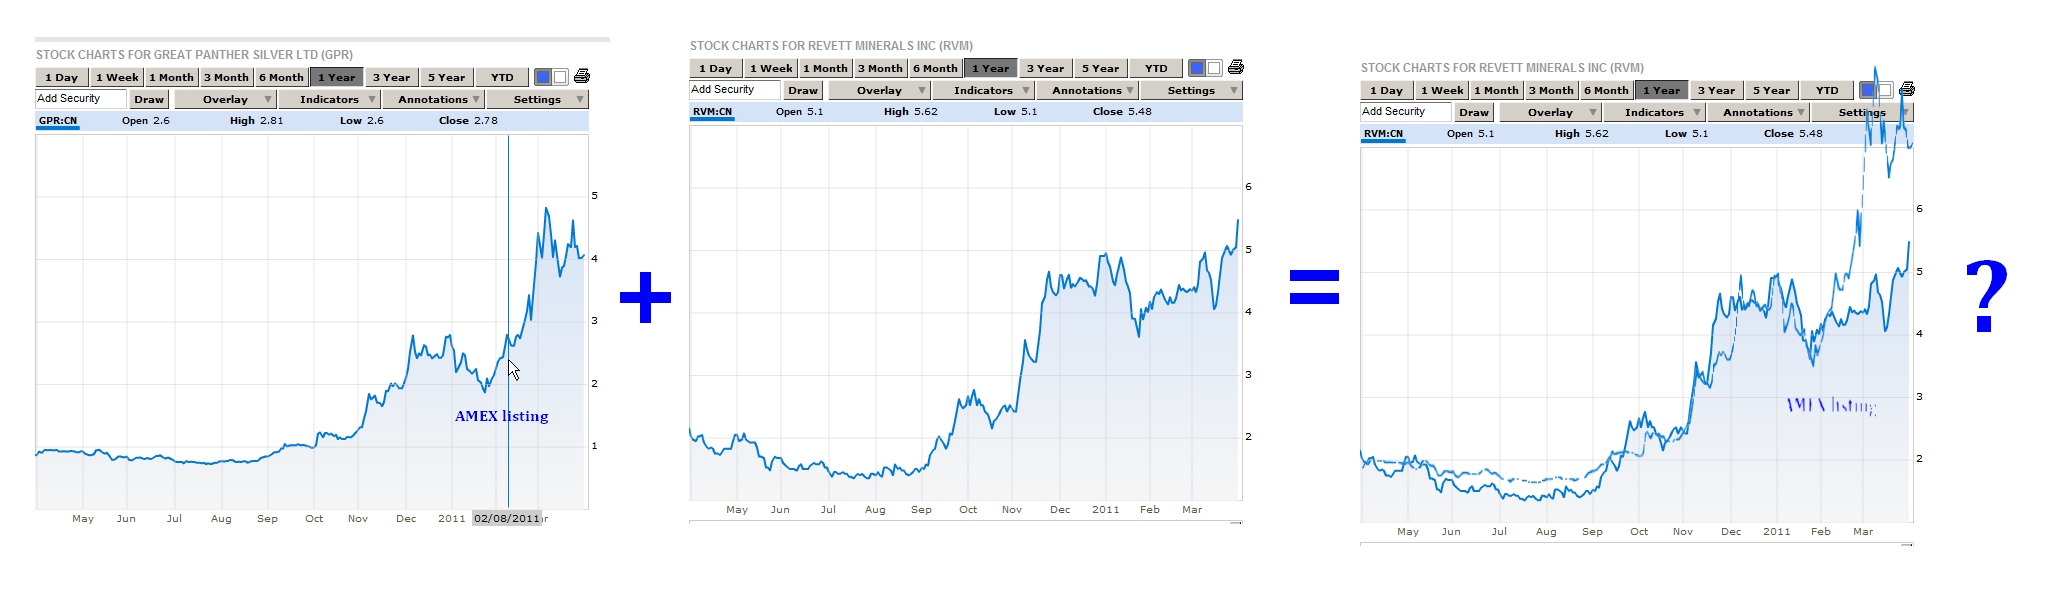
Task: Set overlaid RVM chart to 3 Year
Action: tap(1717, 90)
